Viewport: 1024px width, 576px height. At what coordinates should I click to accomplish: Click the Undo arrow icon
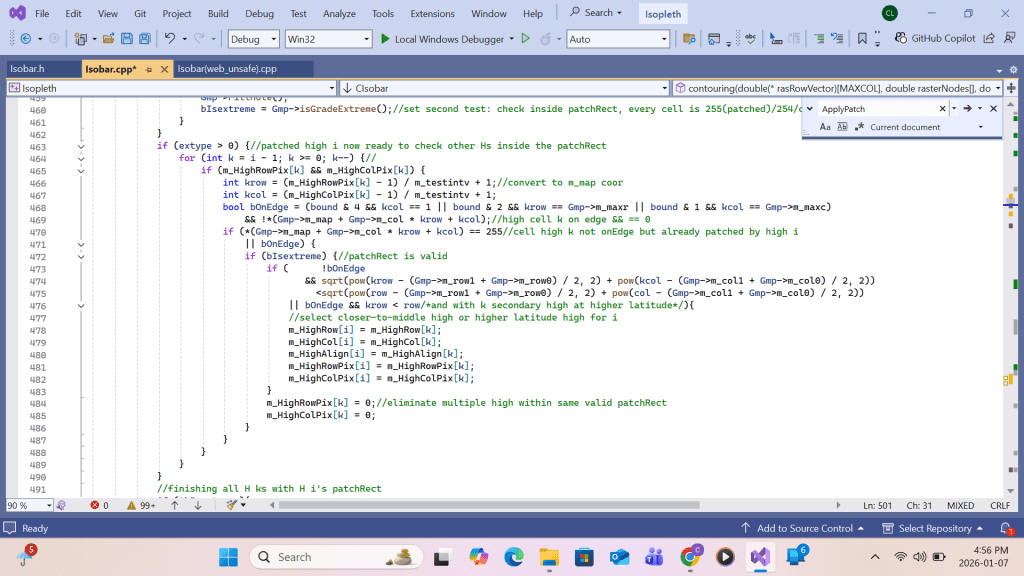[170, 39]
